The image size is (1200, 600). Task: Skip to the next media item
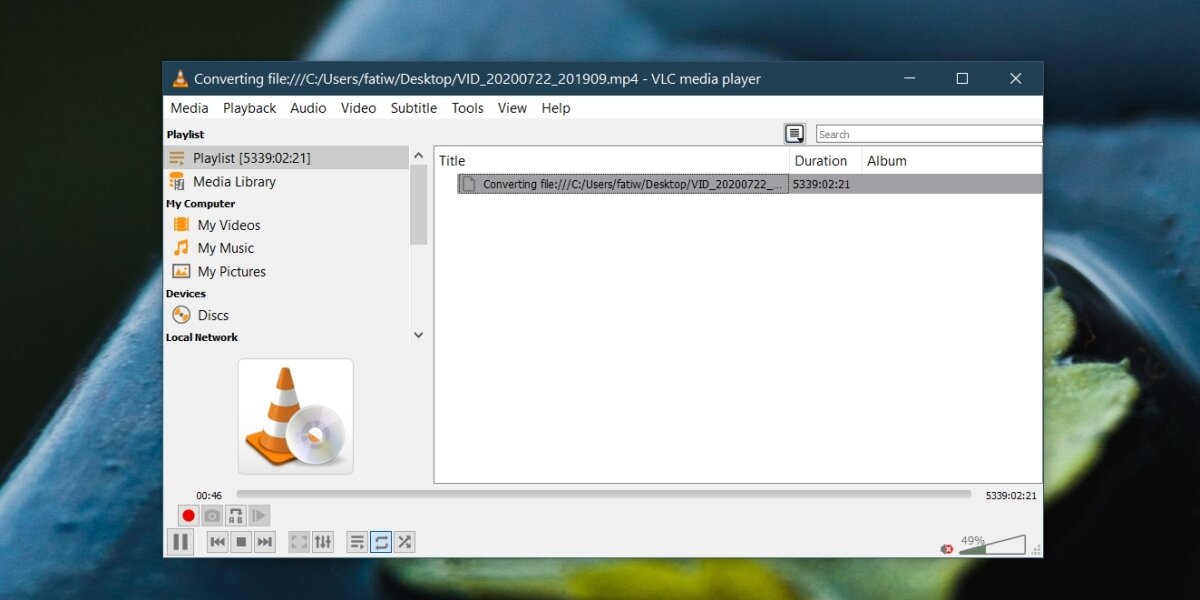265,542
